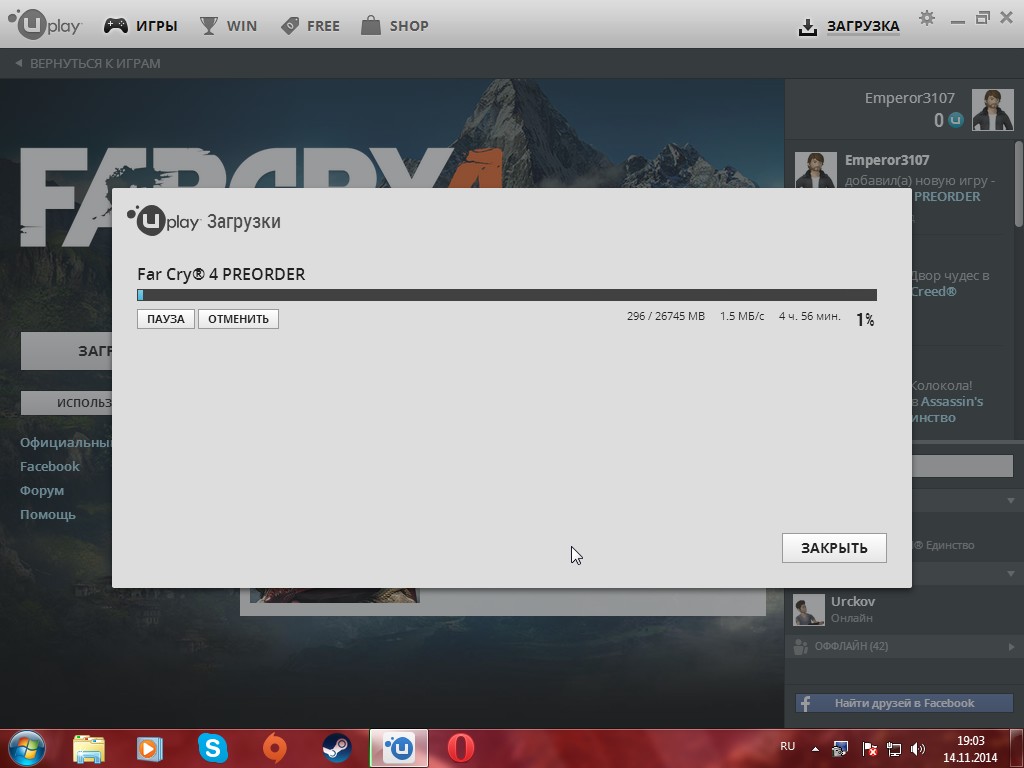Click the download arrow icon
This screenshot has width=1024, height=768.
[808, 27]
